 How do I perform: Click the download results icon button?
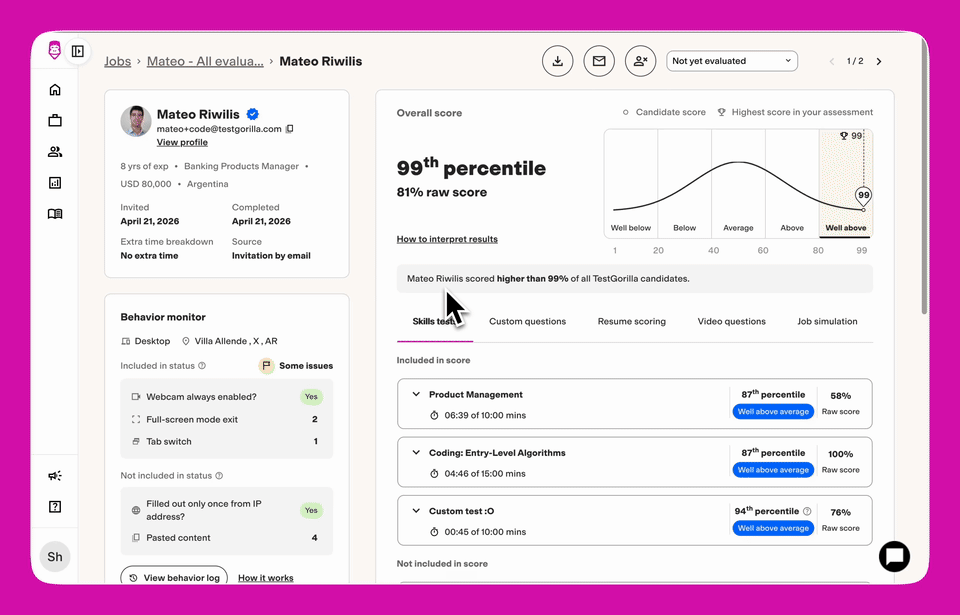(558, 61)
